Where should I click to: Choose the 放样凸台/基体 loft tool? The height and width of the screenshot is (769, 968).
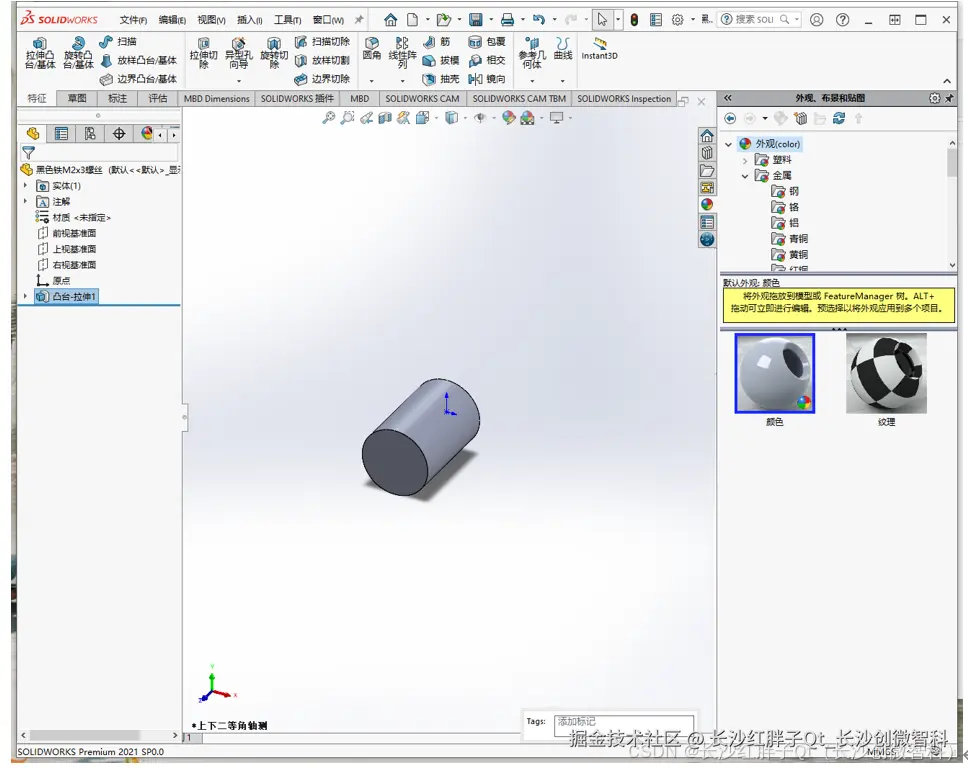[138, 60]
